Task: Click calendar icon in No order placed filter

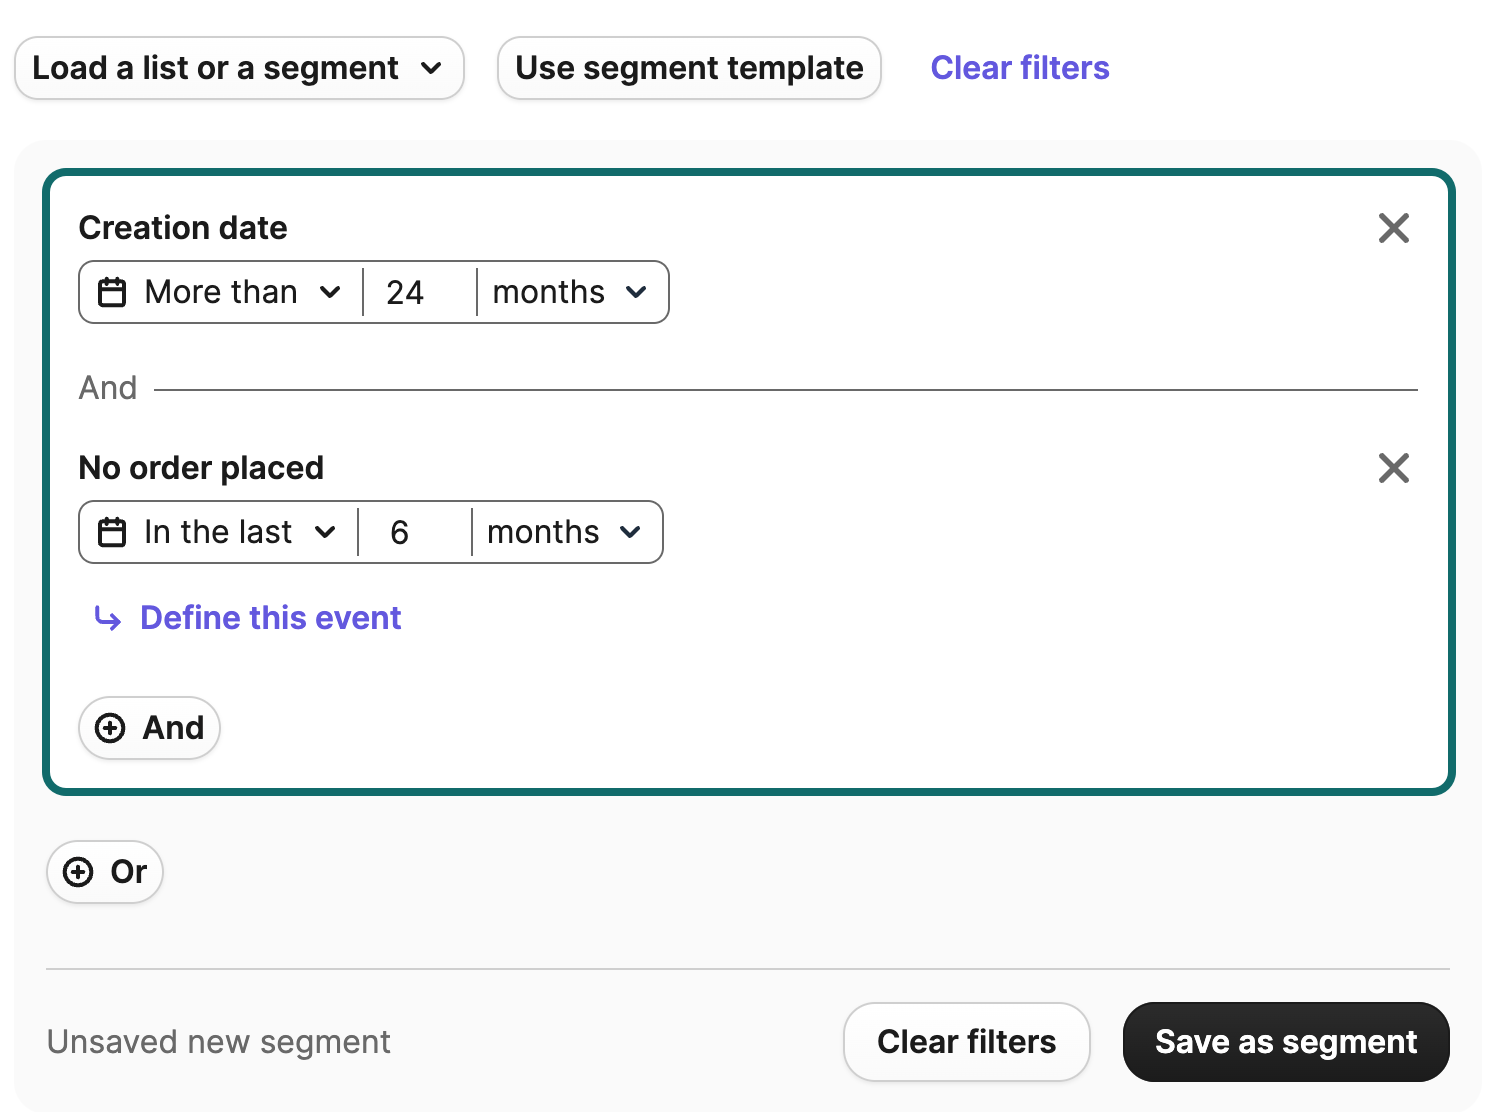Action: tap(112, 532)
